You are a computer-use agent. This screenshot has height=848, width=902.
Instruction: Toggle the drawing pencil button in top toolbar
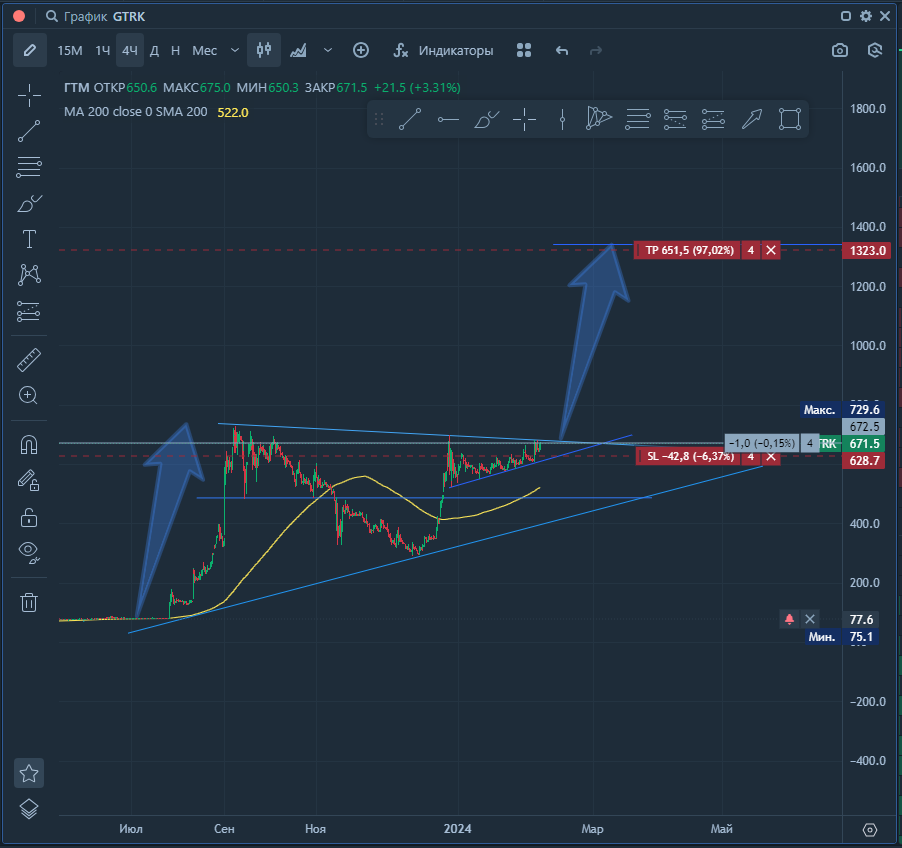[30, 51]
